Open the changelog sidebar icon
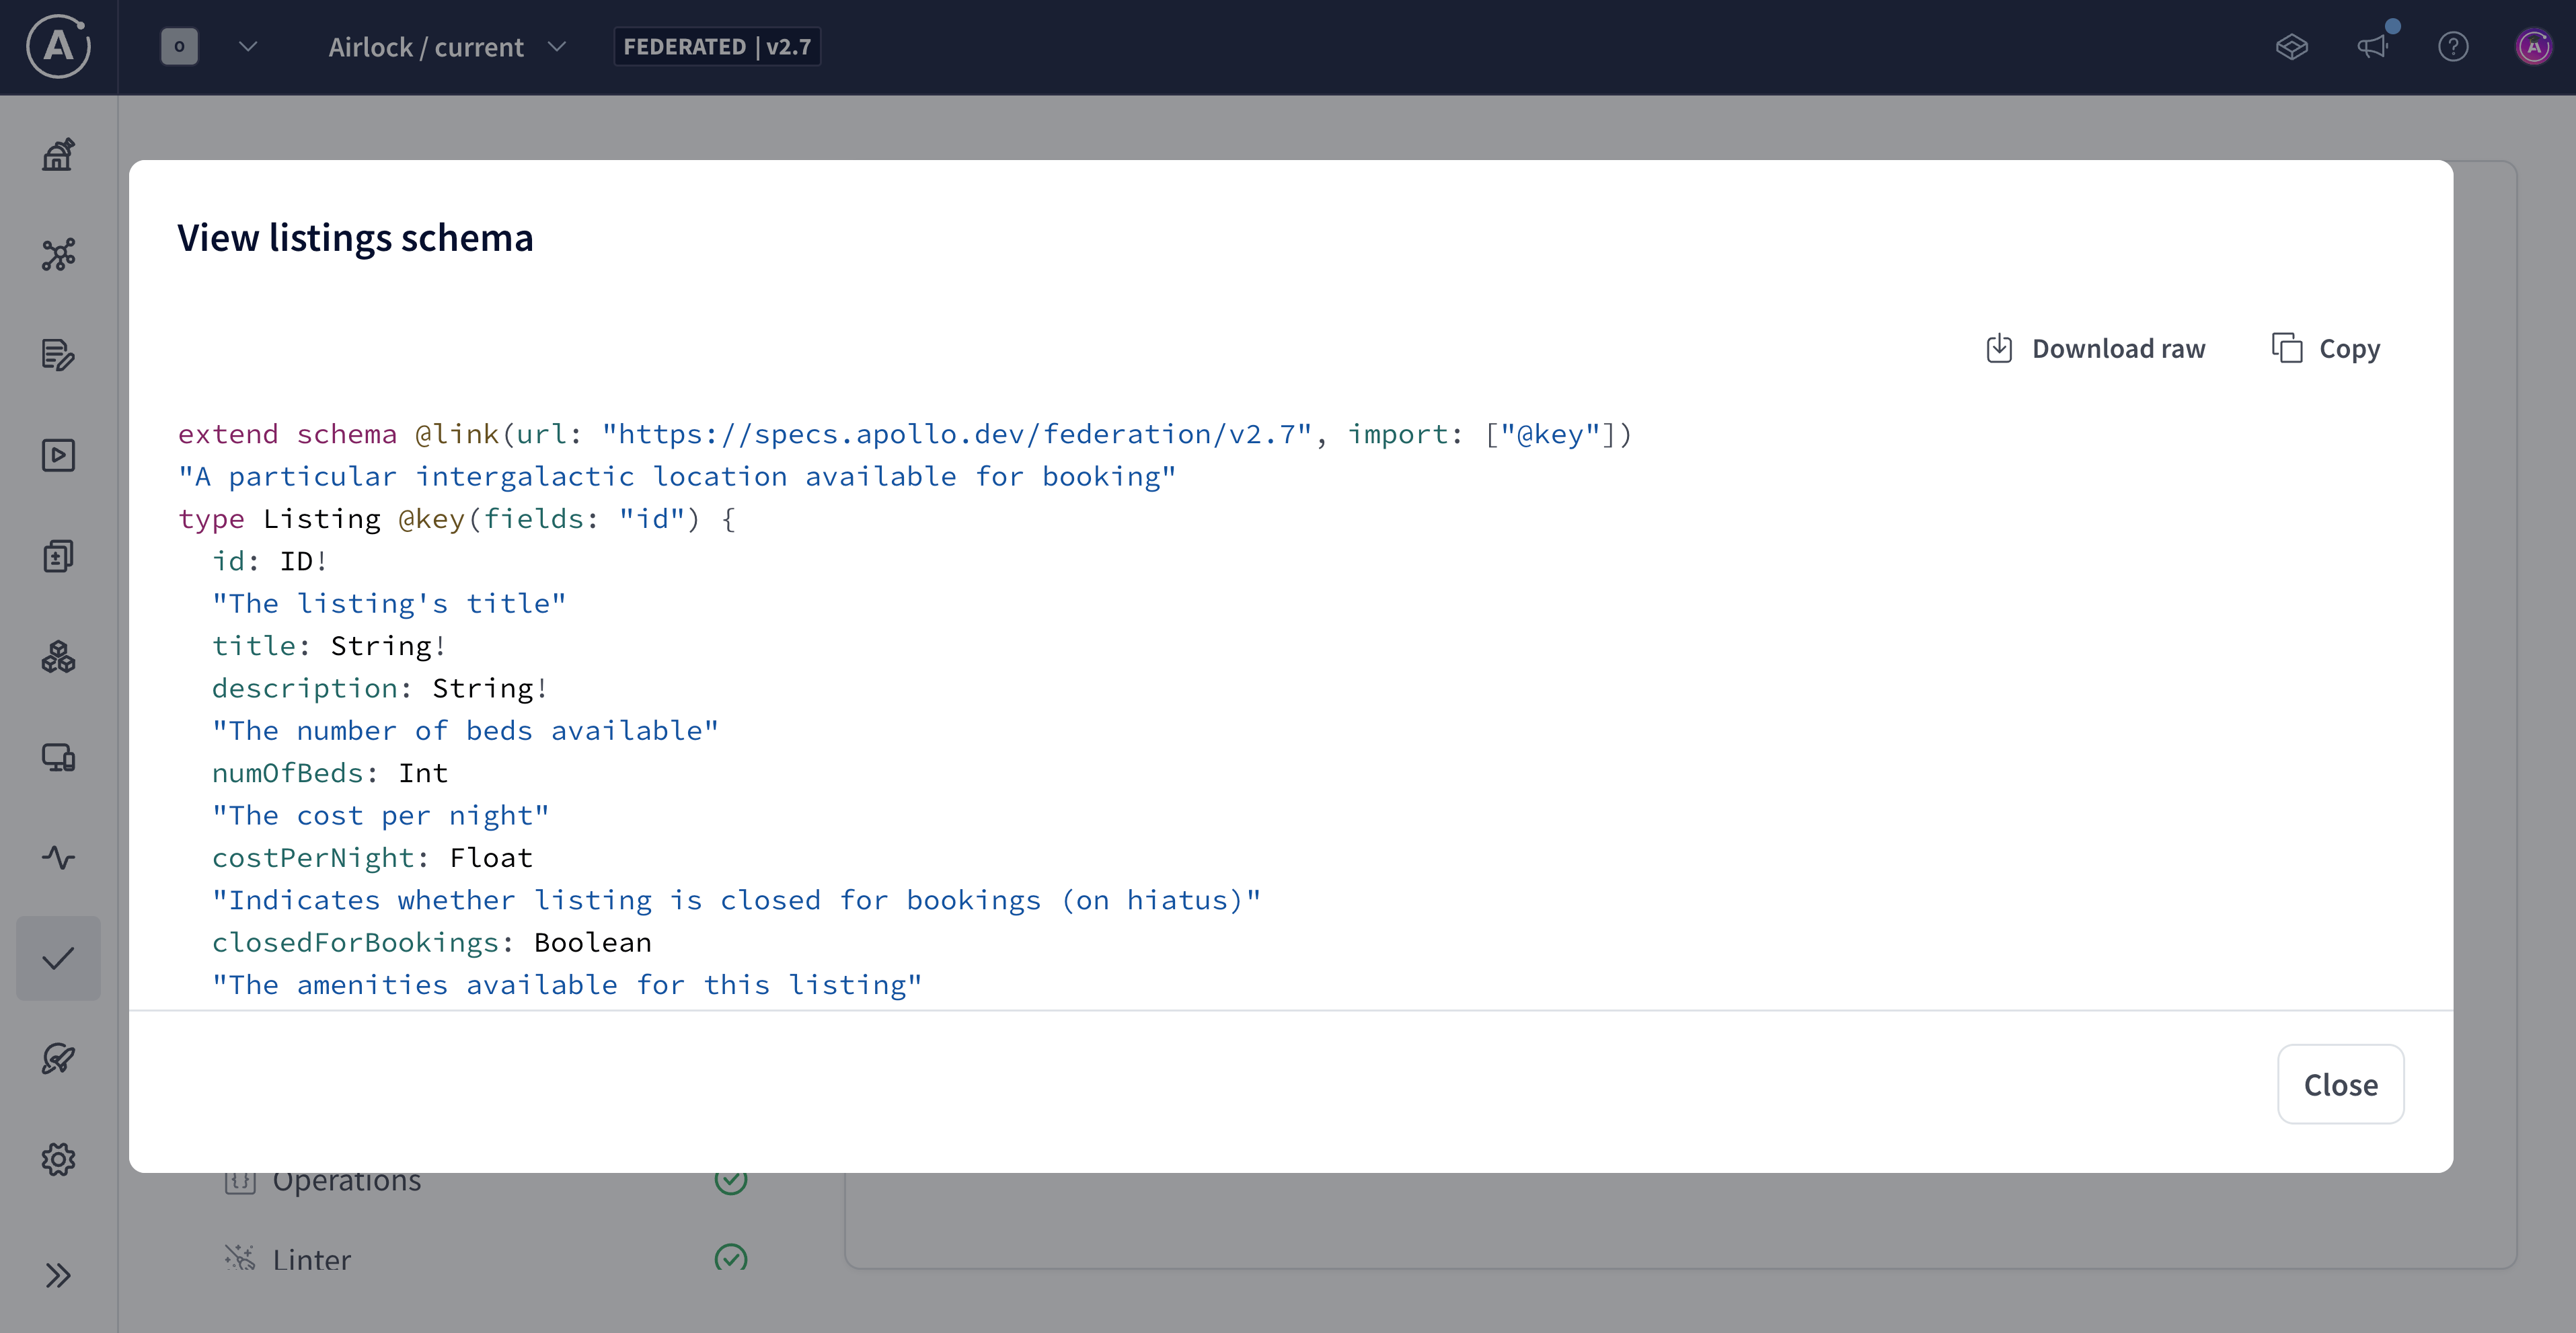This screenshot has height=1333, width=2576. click(x=58, y=556)
